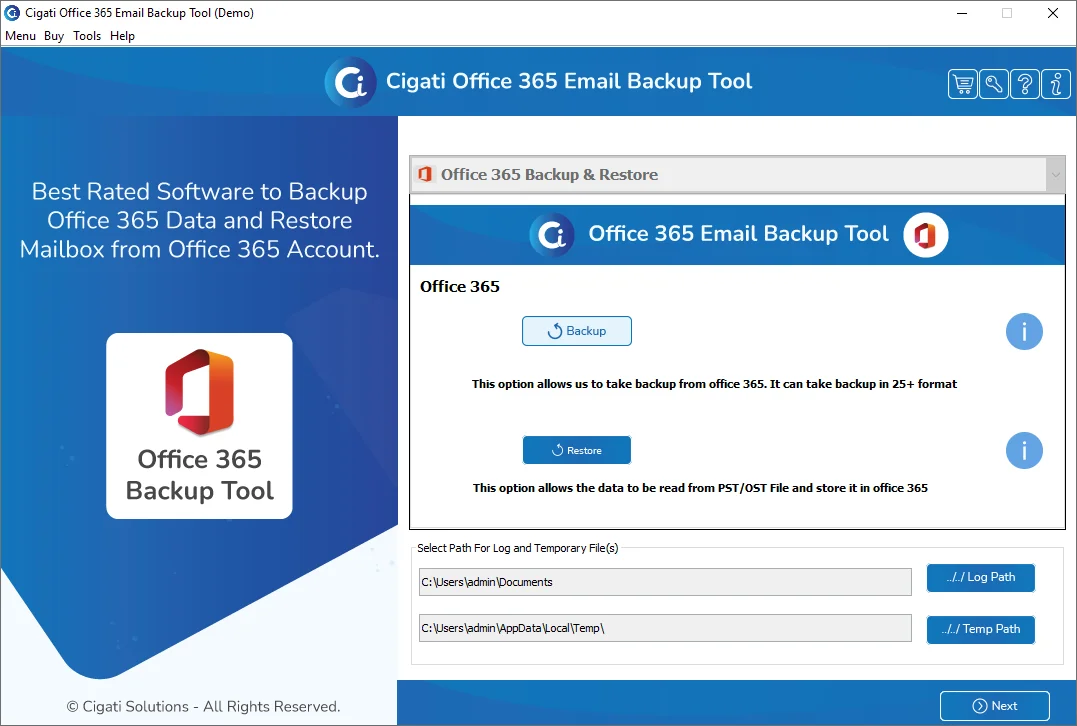Expand the Office 365 Backup & Restore dropdown arrow

pos(1055,174)
